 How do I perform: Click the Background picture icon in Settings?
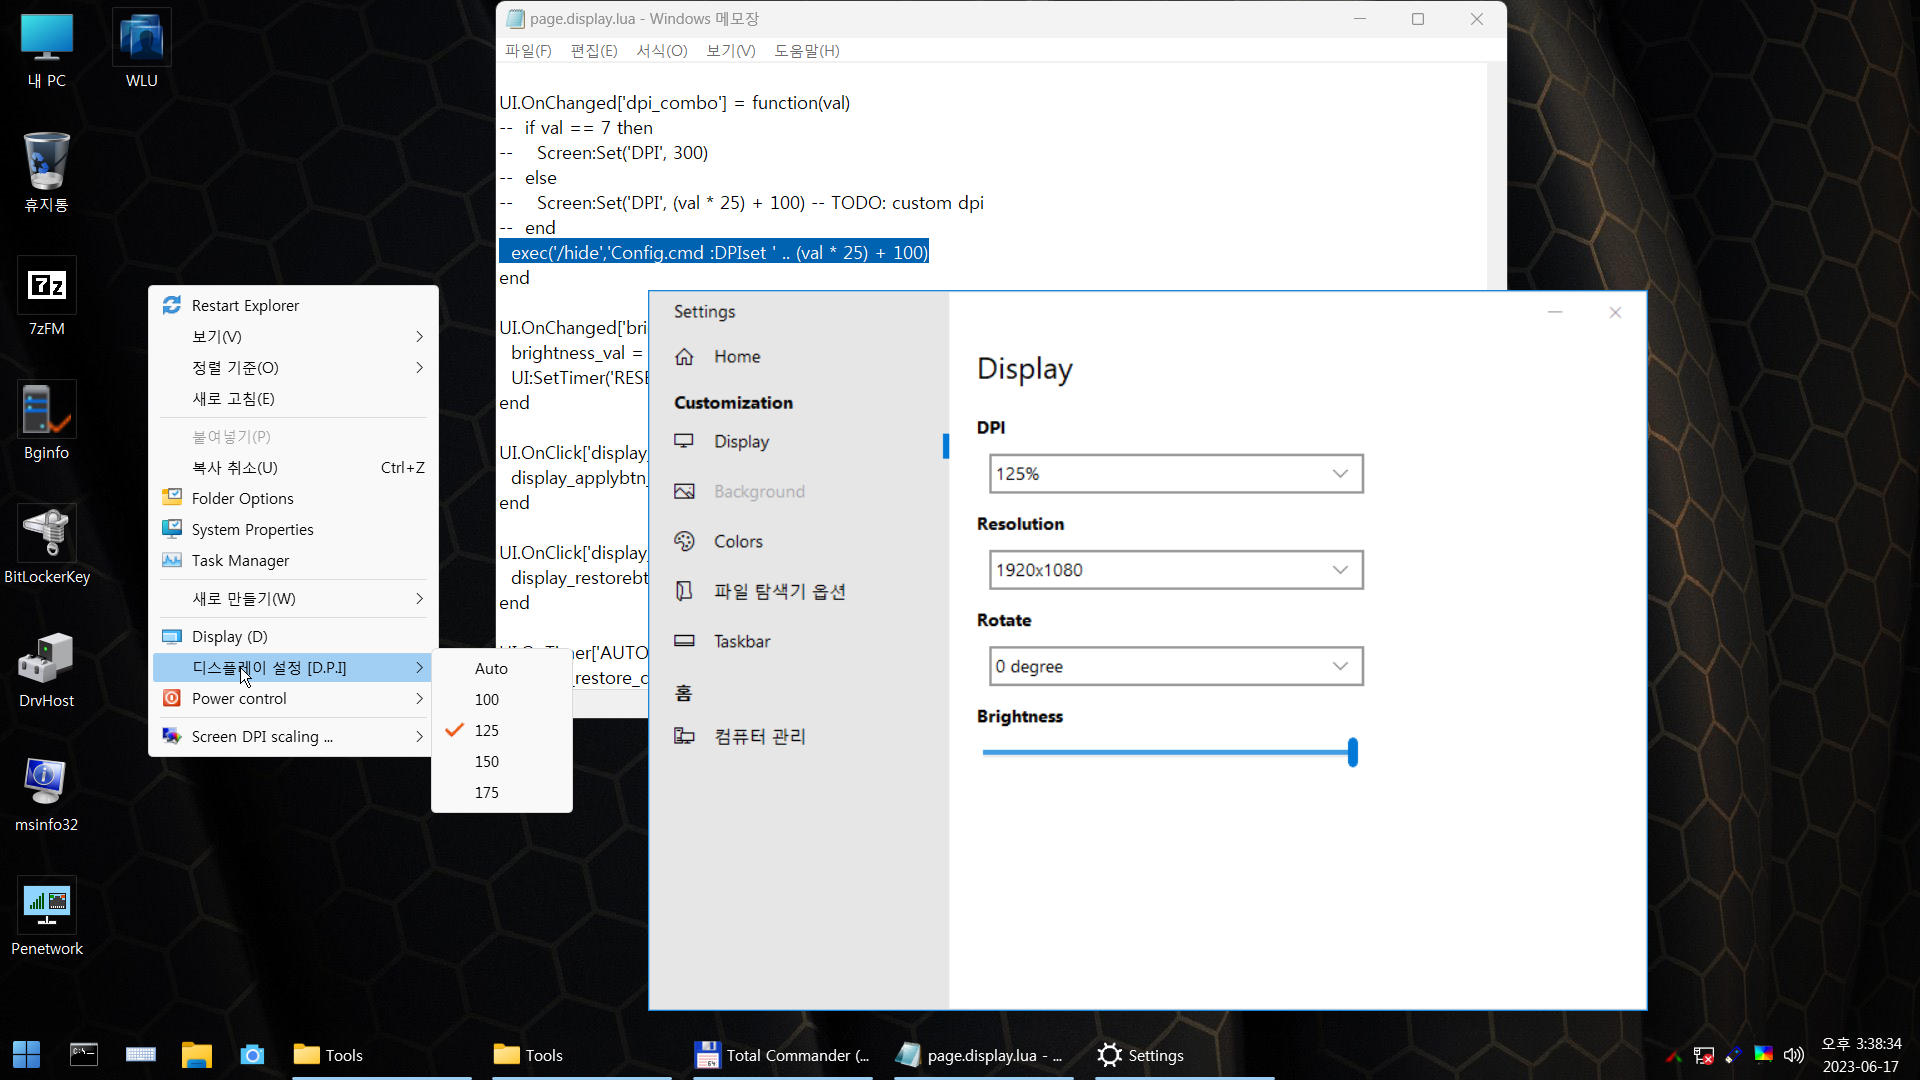coord(684,491)
